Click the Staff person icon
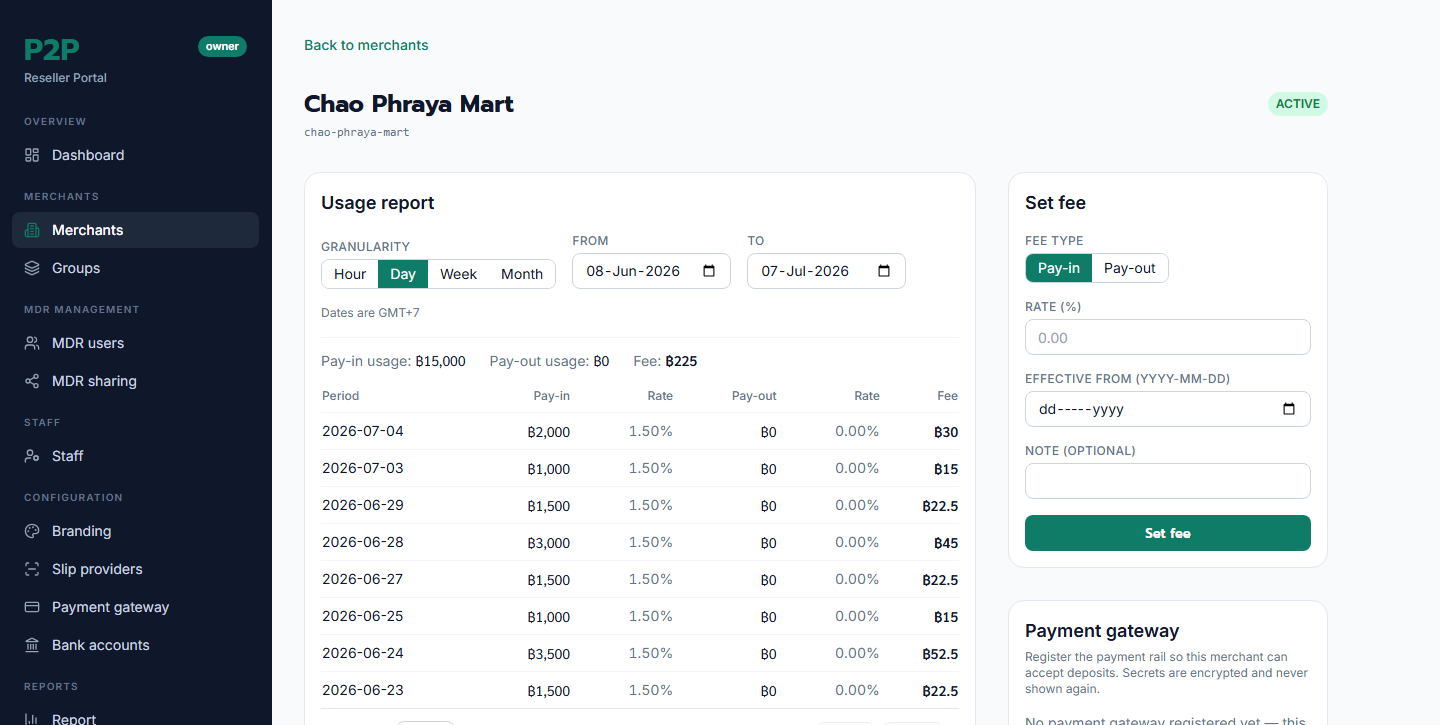 coord(32,456)
